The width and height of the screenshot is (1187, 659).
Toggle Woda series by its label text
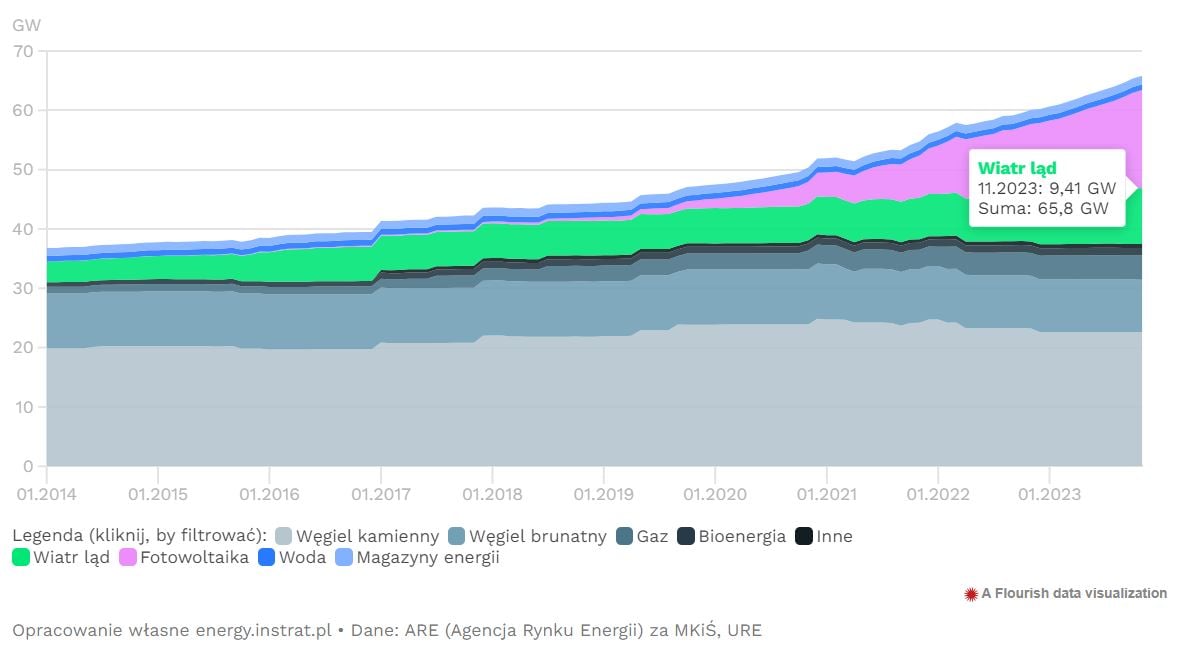(x=302, y=558)
